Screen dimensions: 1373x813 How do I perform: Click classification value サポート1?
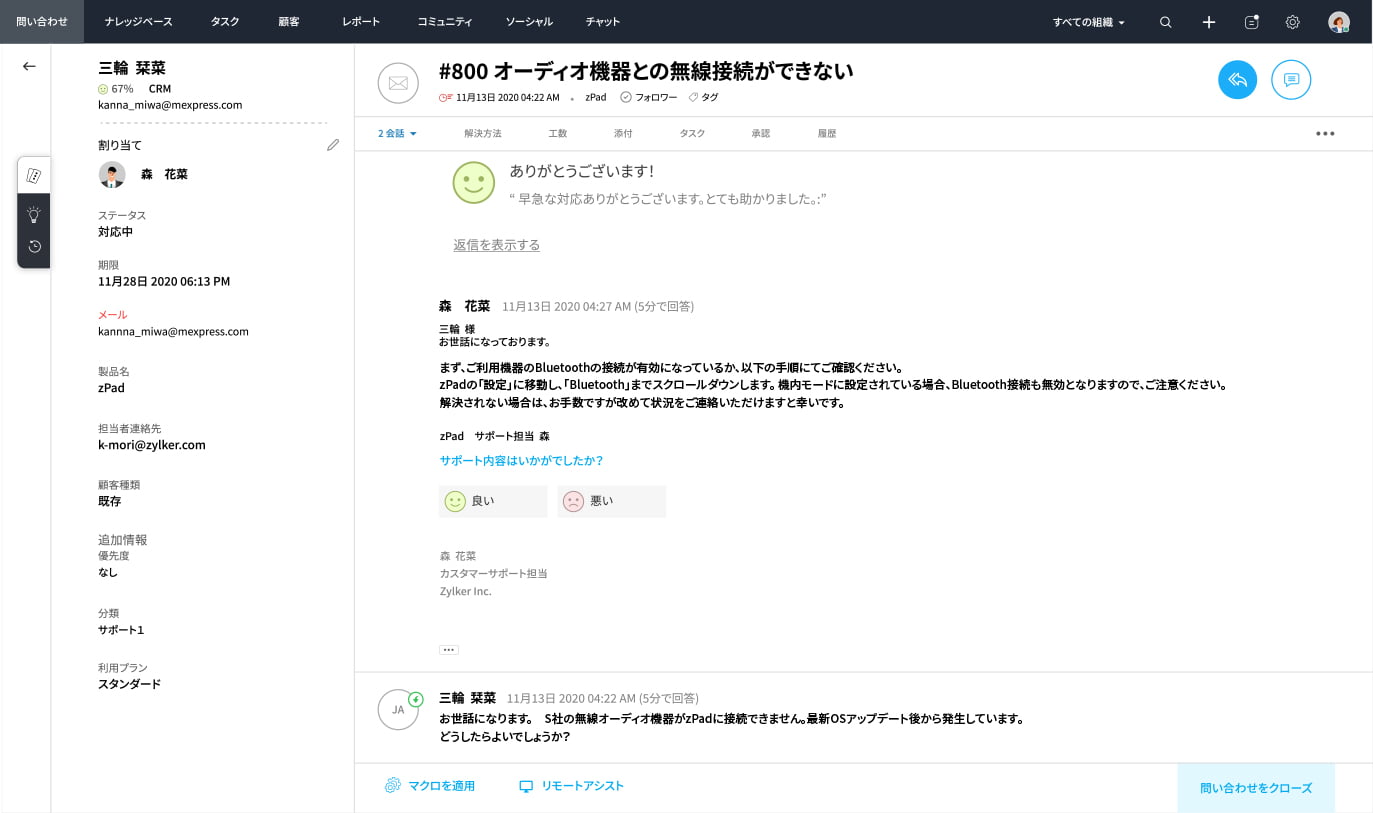coord(121,630)
